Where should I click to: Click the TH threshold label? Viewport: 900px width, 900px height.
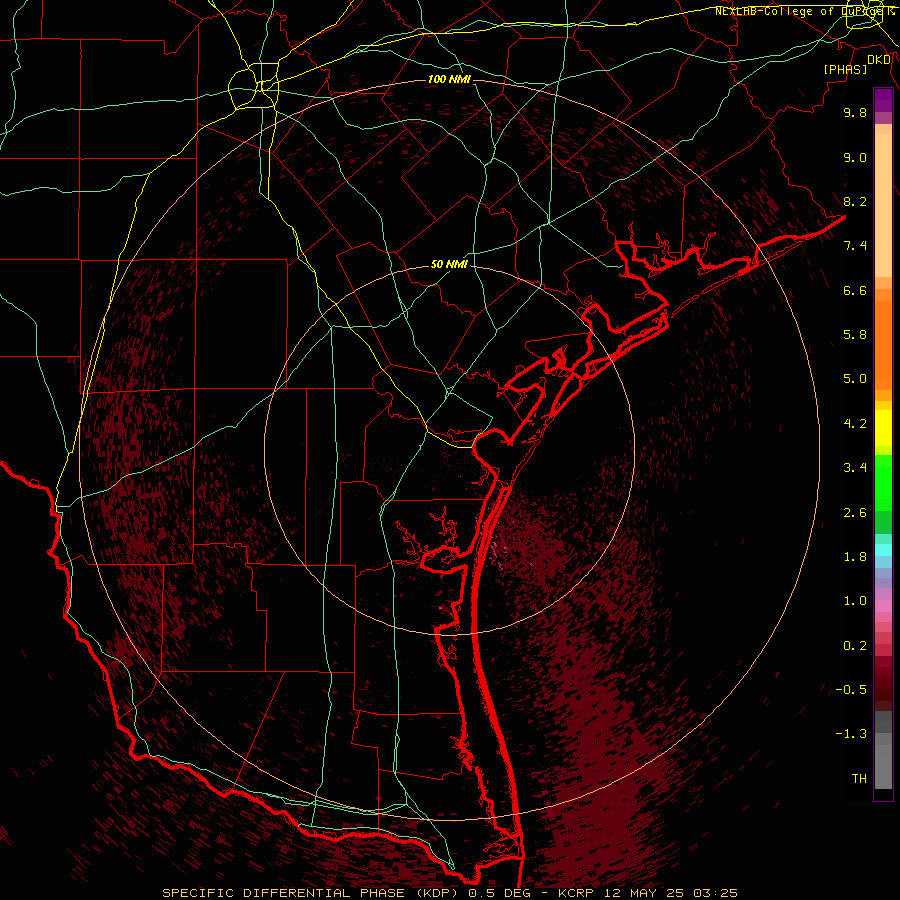click(859, 779)
